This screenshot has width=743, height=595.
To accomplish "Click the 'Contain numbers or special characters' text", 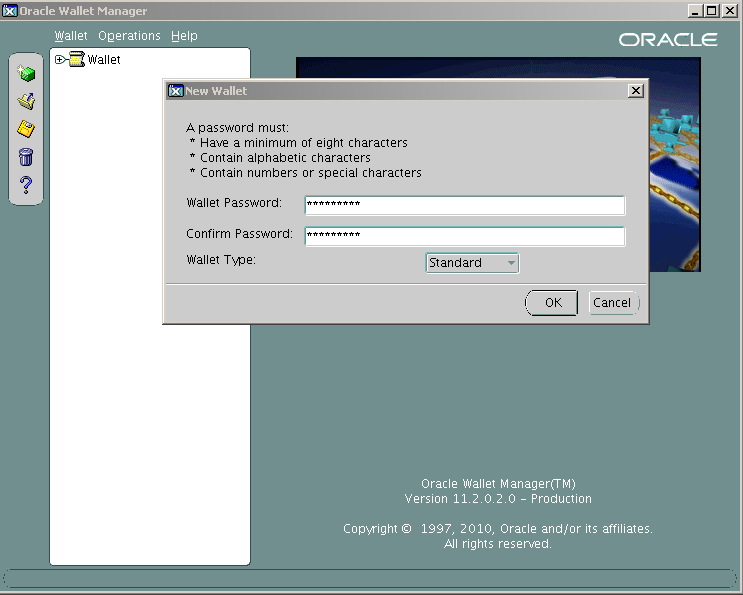I will (x=311, y=173).
